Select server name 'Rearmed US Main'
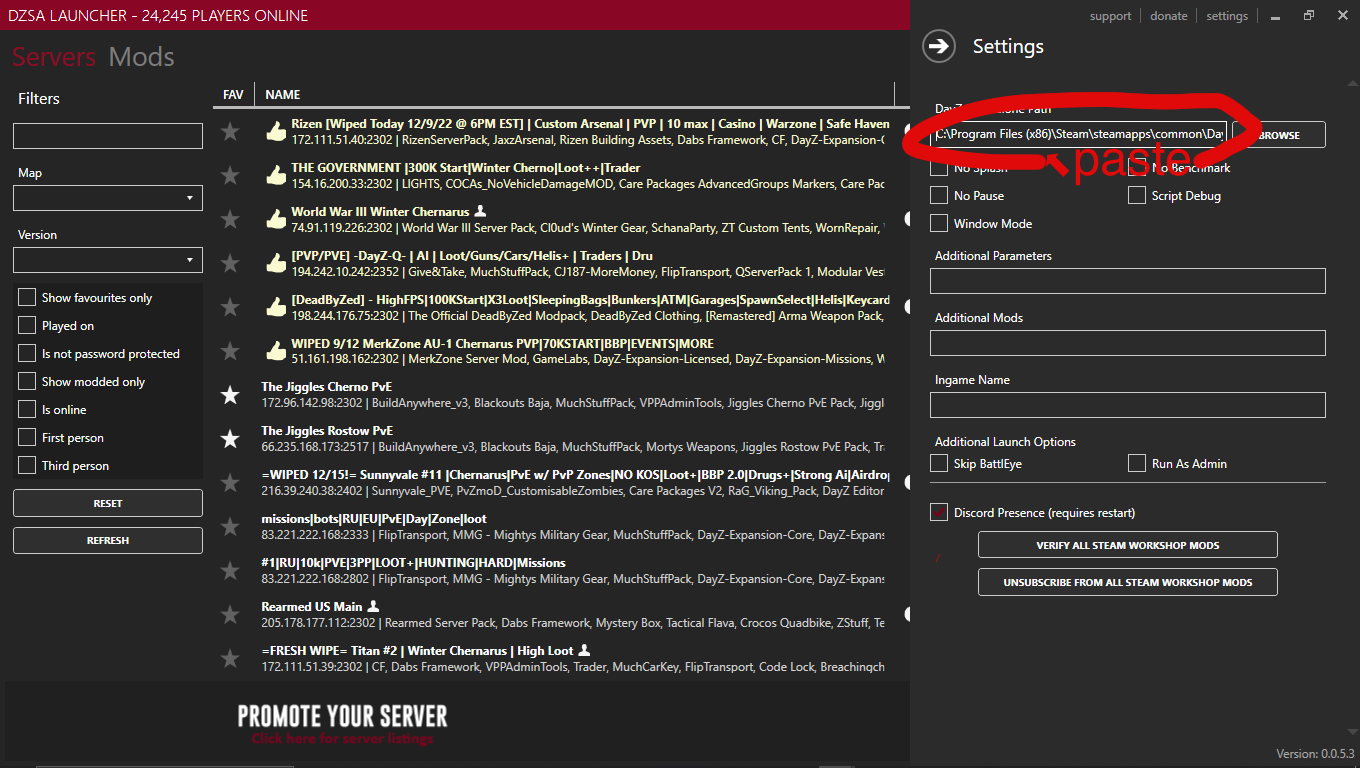1360x768 pixels. coord(312,607)
